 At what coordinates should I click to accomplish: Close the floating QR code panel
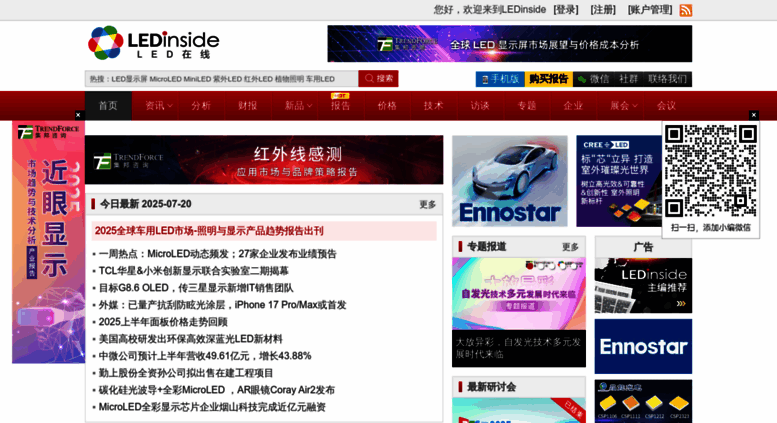(x=754, y=115)
